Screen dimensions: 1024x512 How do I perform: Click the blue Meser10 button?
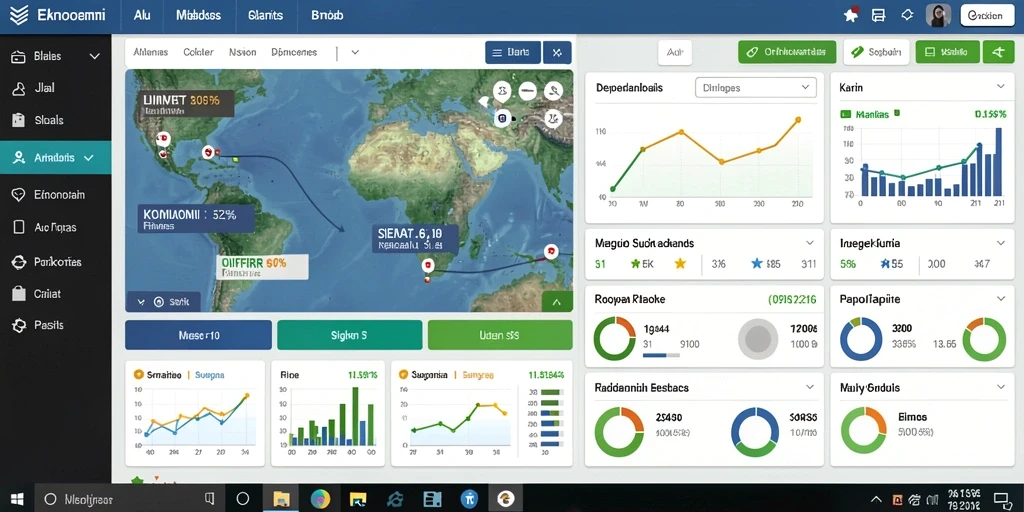pos(199,335)
